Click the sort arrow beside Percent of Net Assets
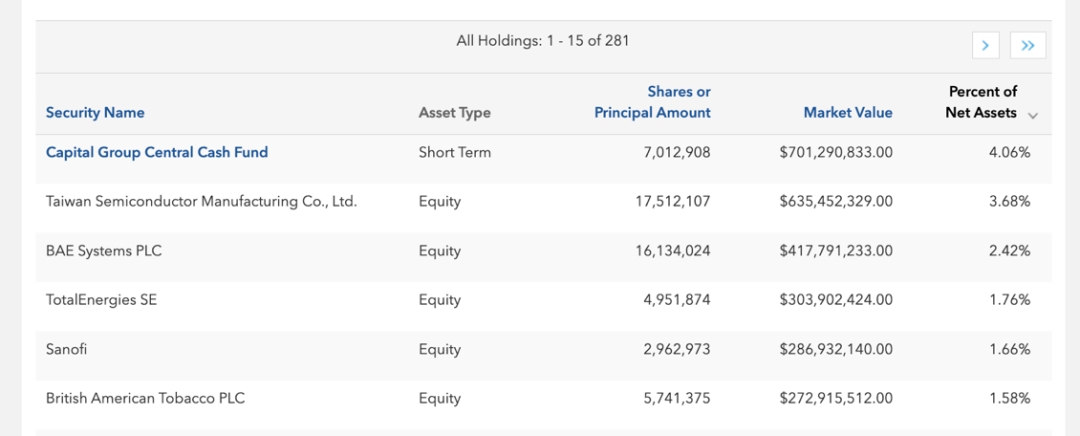The image size is (1080, 436). (1033, 115)
